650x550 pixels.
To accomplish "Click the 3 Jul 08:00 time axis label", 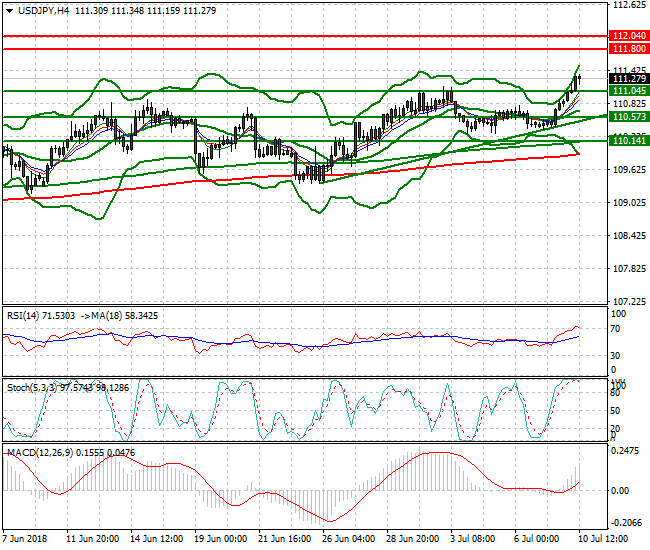I will [x=473, y=539].
